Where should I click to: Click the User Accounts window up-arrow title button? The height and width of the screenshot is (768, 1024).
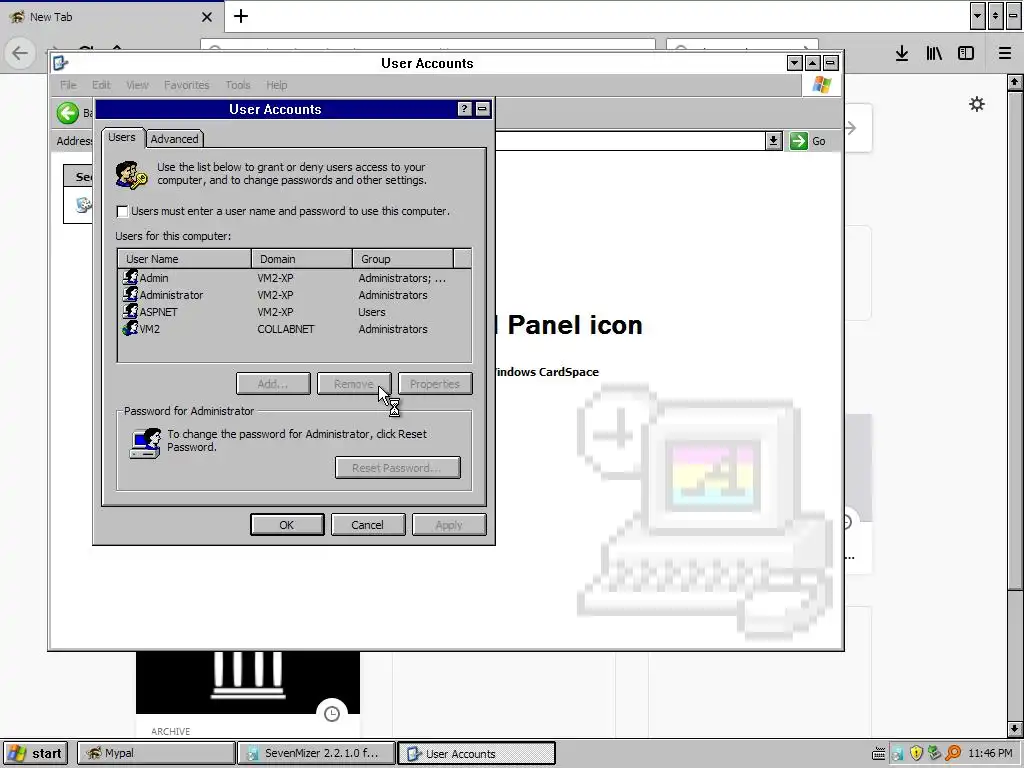tap(812, 63)
